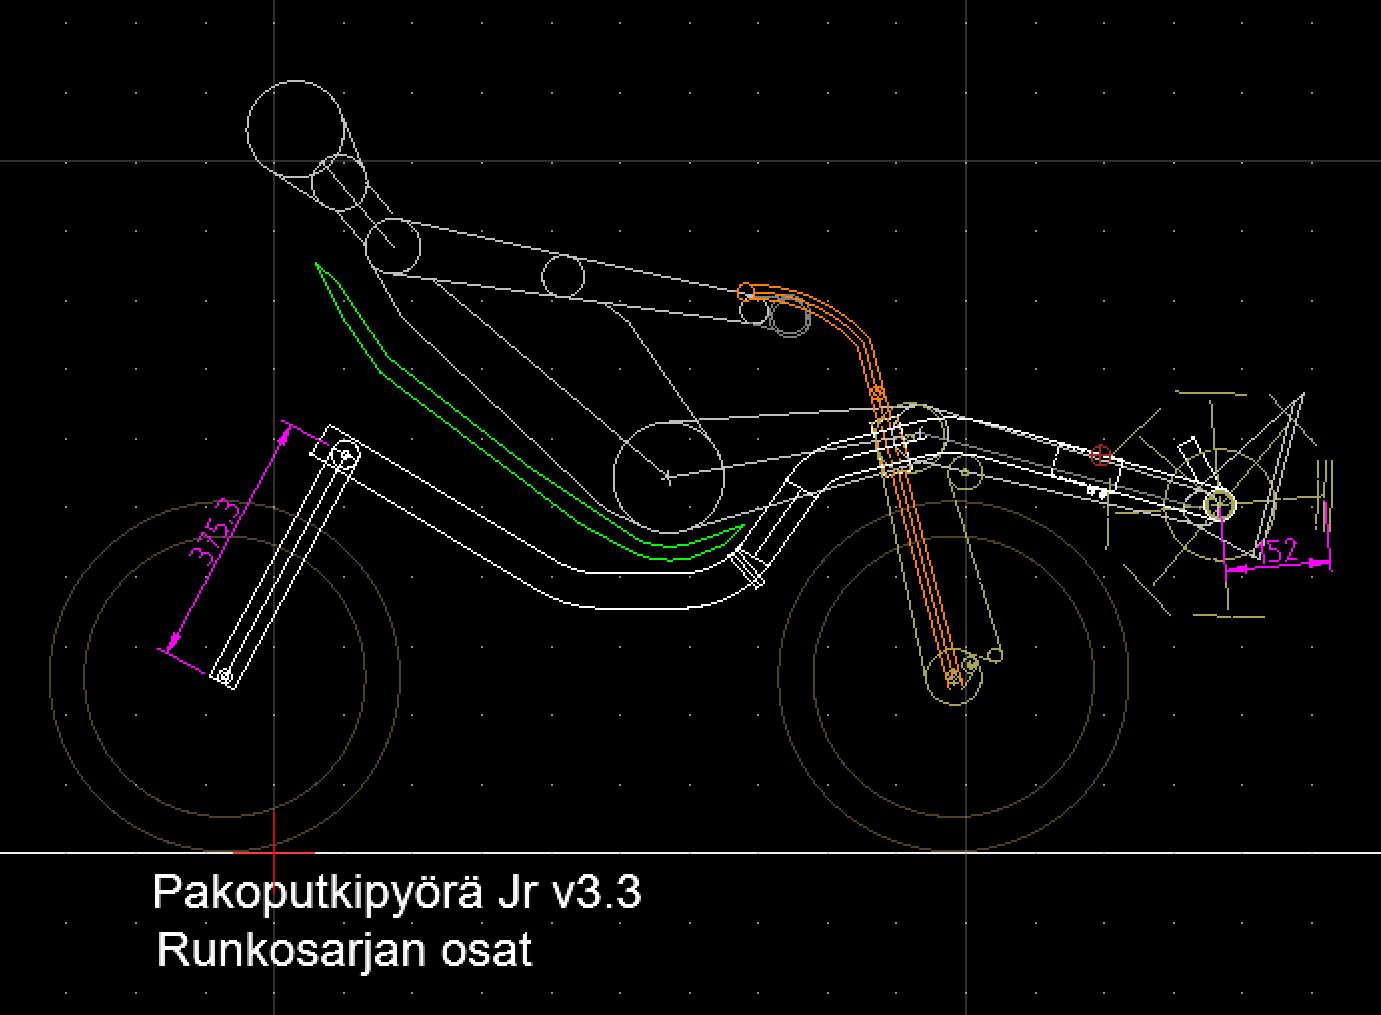Select the small idler circle below the head tube
The height and width of the screenshot is (1015, 1381).
coord(966,470)
